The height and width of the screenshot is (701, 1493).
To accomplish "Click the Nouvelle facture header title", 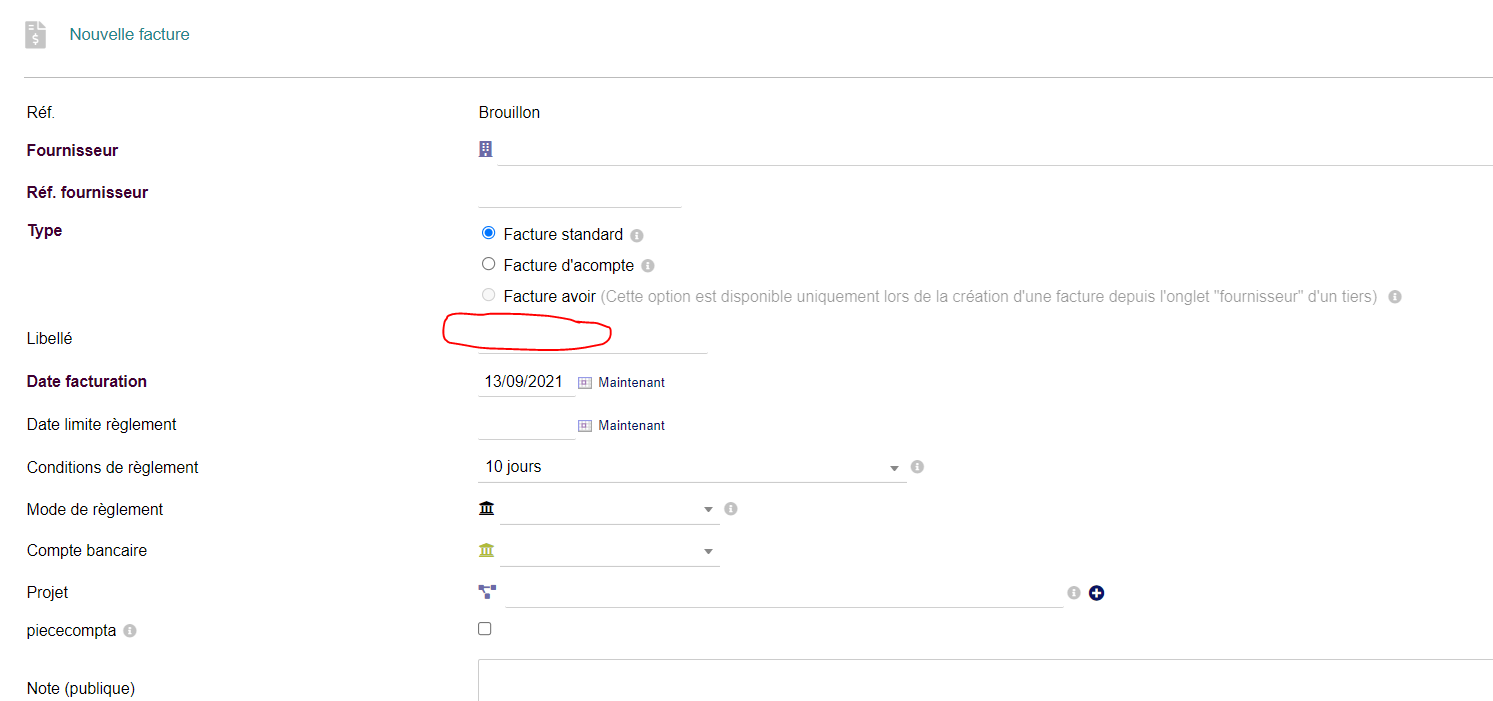I will [x=129, y=33].
